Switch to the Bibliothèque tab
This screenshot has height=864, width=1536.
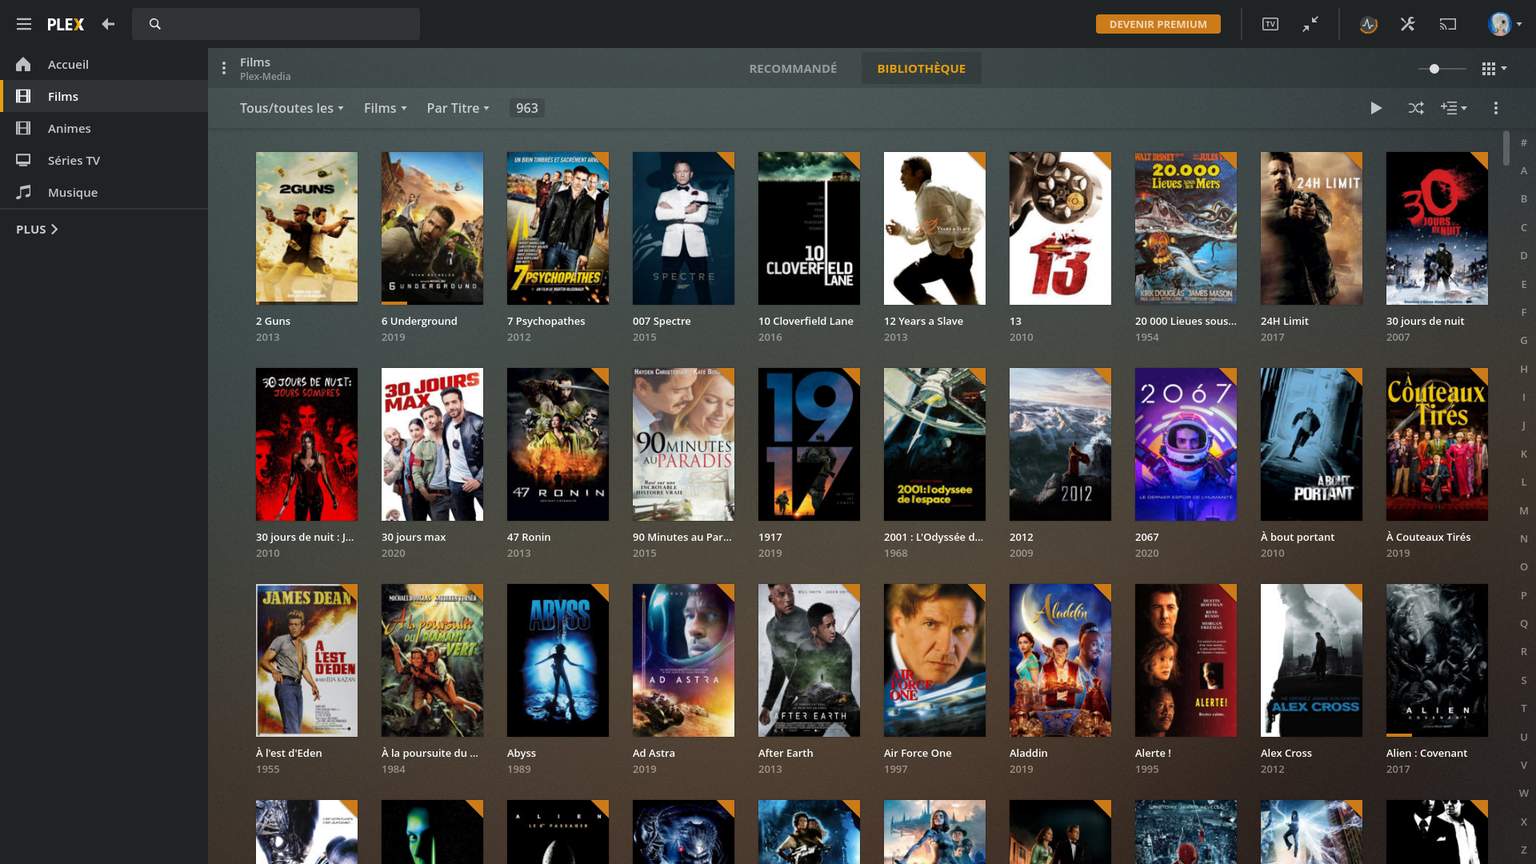click(x=921, y=68)
